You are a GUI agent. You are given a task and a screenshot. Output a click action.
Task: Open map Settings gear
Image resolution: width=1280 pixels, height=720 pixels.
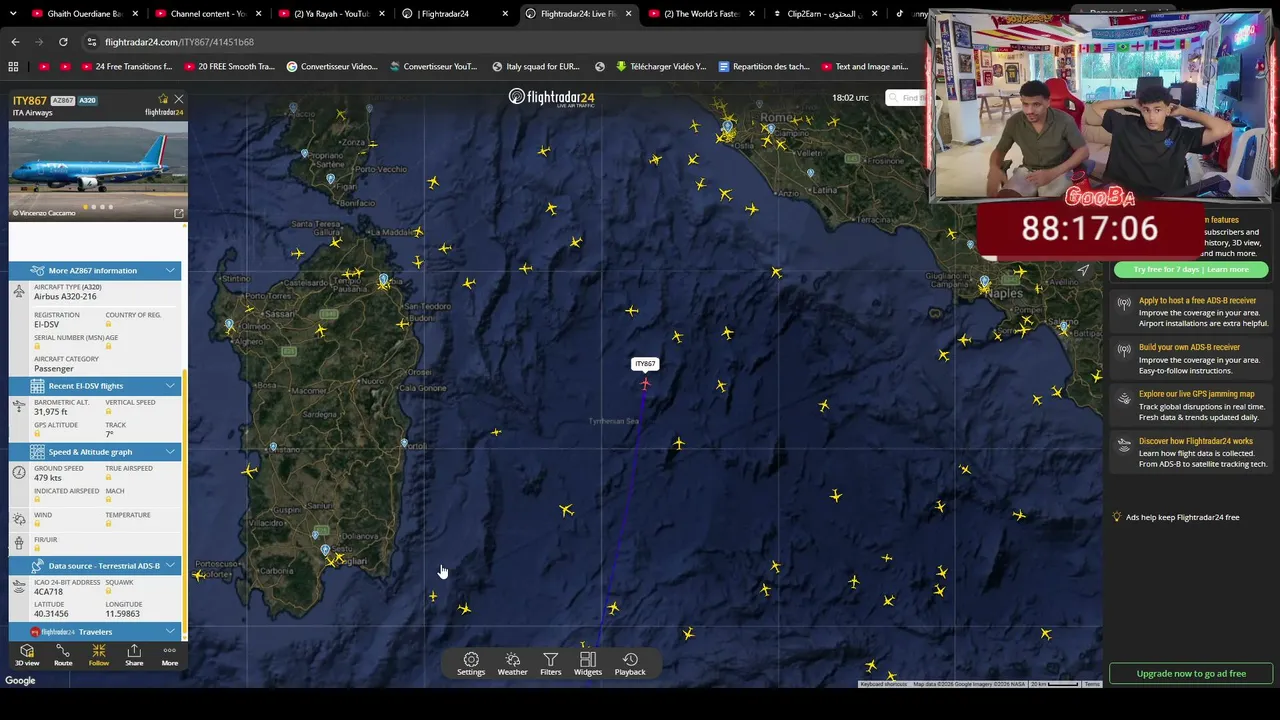pos(471,664)
